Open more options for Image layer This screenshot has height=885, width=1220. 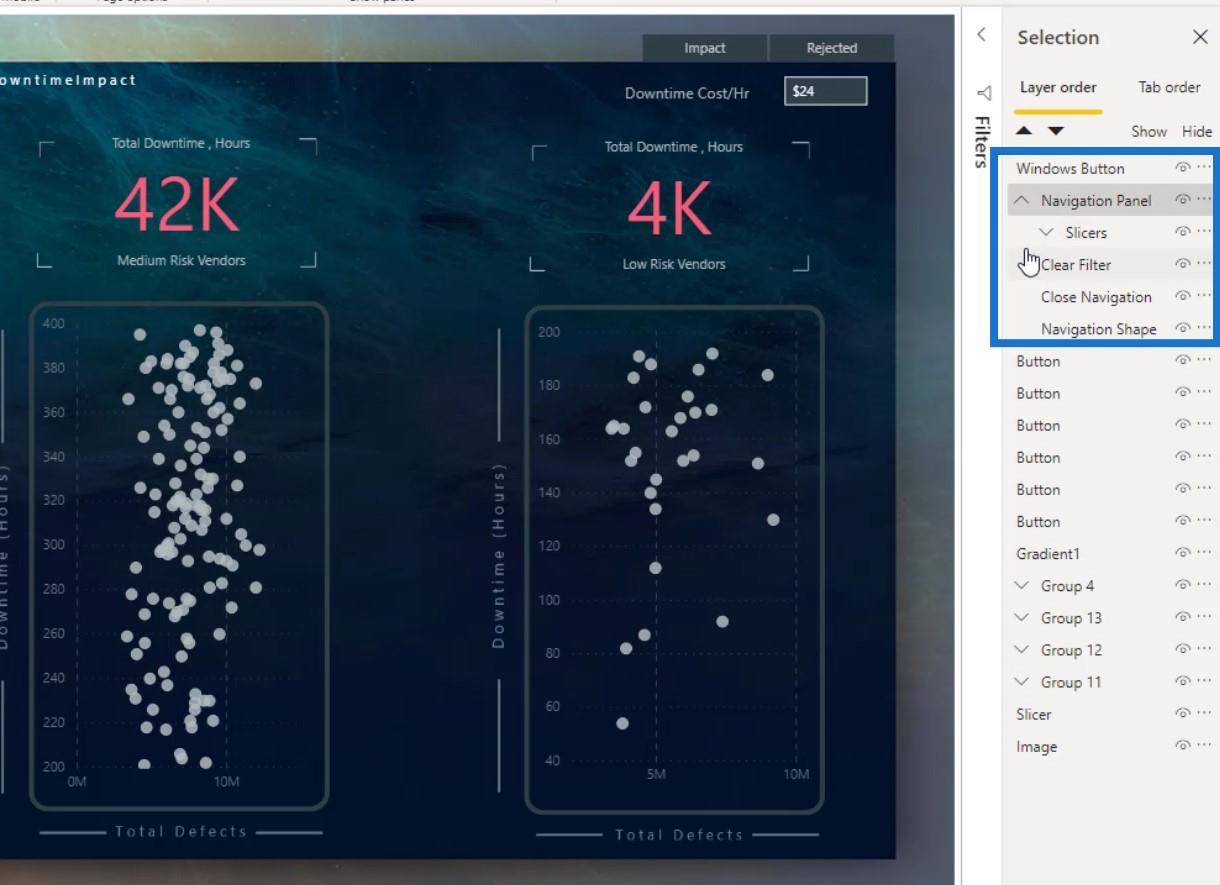pyautogui.click(x=1204, y=746)
